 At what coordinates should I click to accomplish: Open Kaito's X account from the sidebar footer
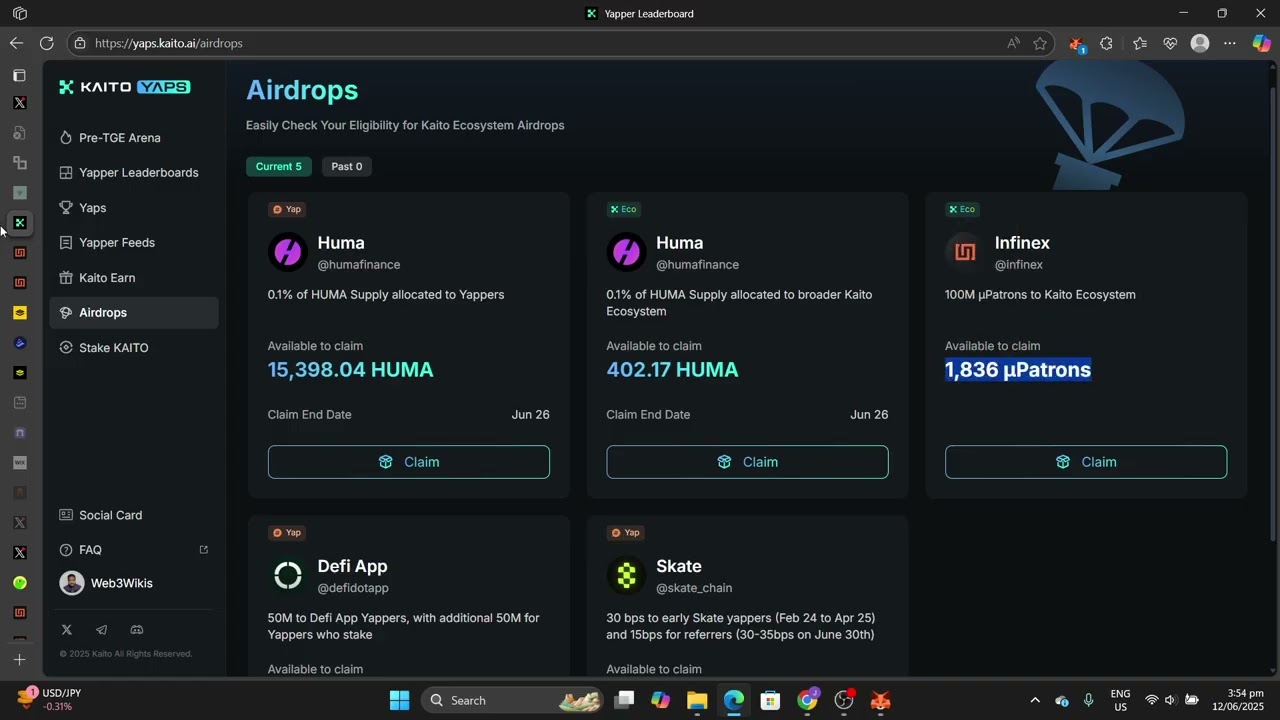pos(66,630)
